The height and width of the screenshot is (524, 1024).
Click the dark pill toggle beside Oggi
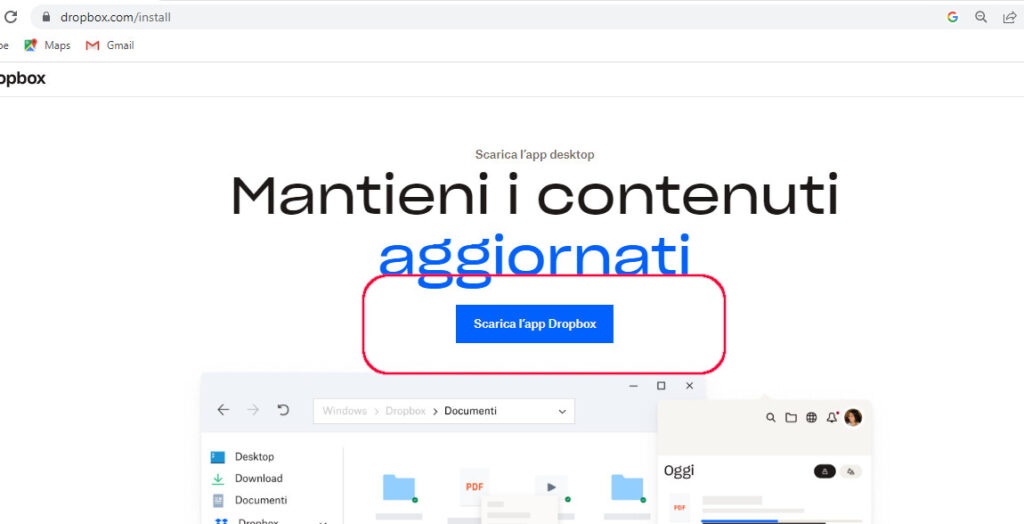tap(825, 471)
